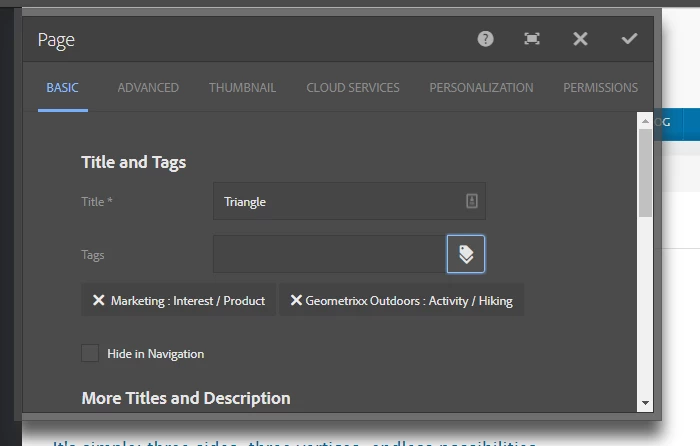Focus the empty Tags input field
Screen dimensions: 700x446
coord(329,254)
